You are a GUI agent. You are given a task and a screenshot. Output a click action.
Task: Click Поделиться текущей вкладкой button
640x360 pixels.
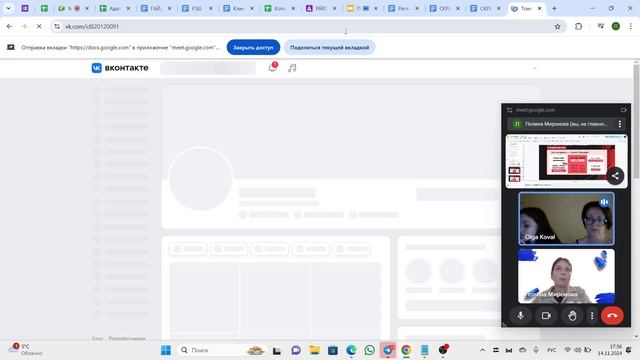click(x=329, y=47)
